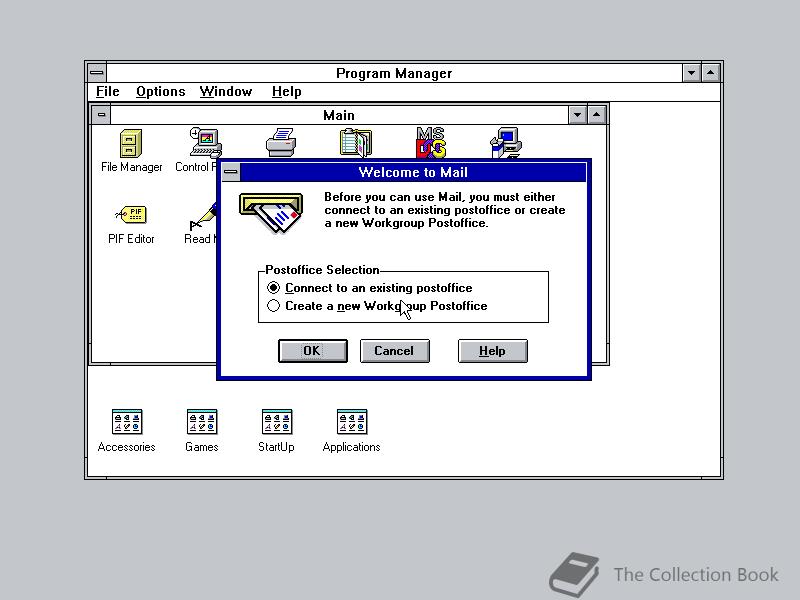Screen dimensions: 800x600
Task: Open the Main window control-menu box
Action: [x=101, y=115]
